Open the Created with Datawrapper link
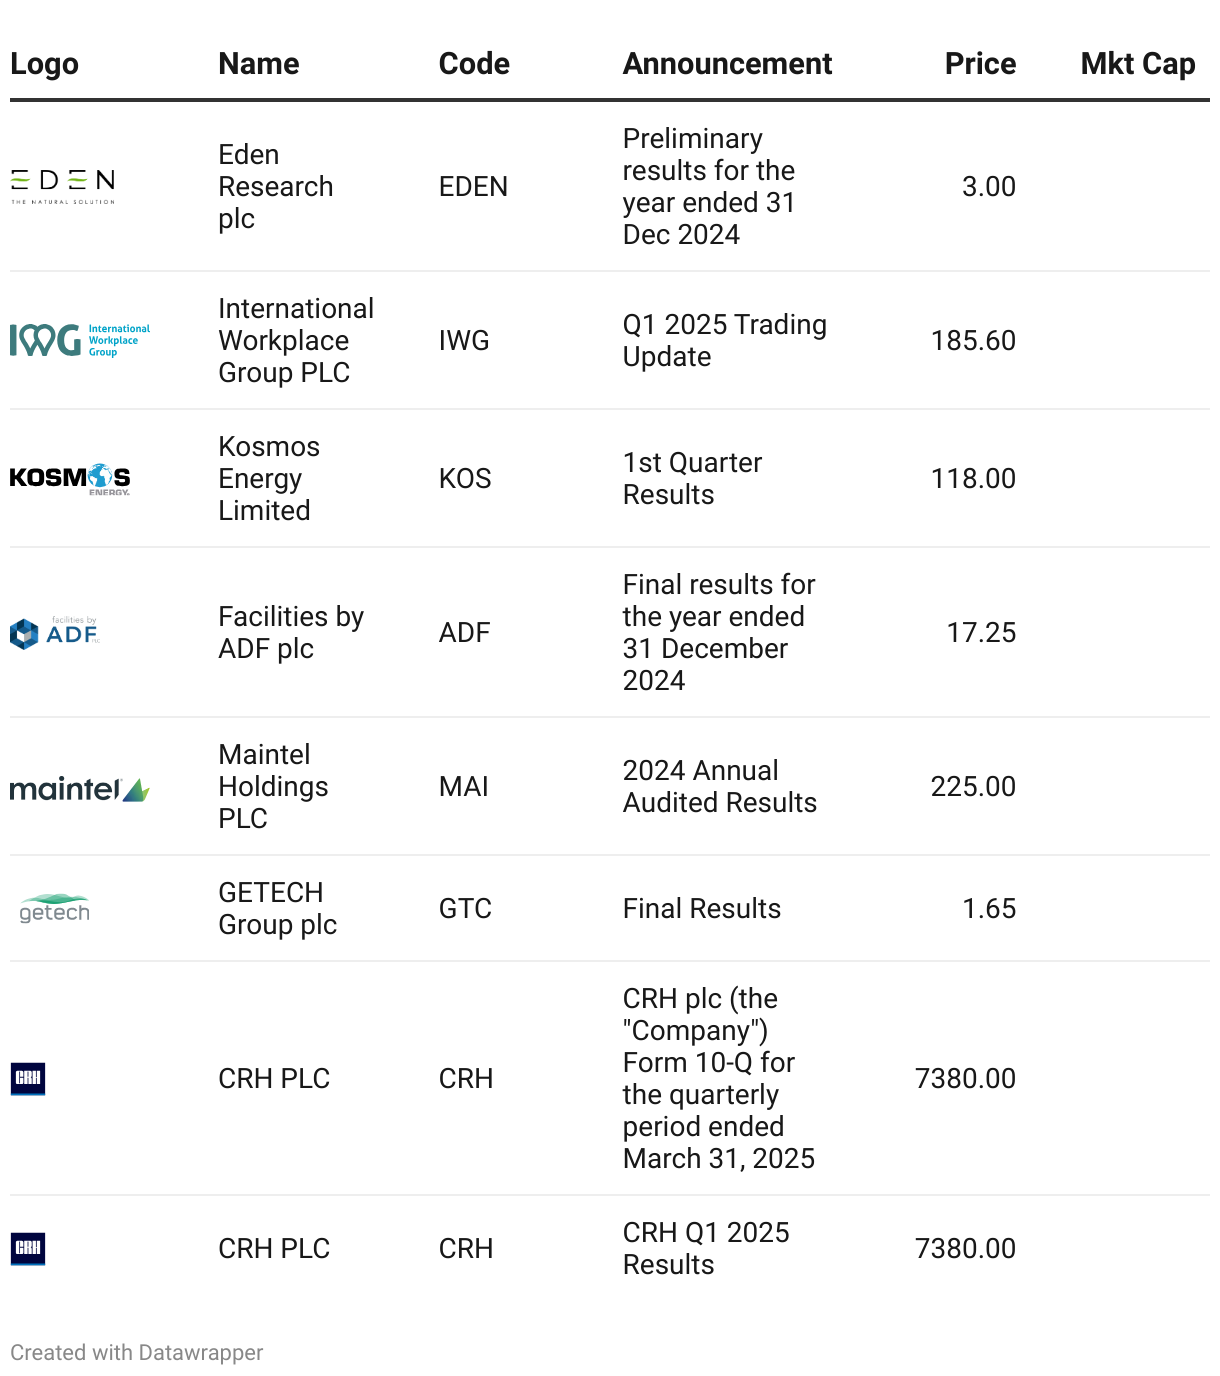The image size is (1220, 1376). tap(137, 1352)
